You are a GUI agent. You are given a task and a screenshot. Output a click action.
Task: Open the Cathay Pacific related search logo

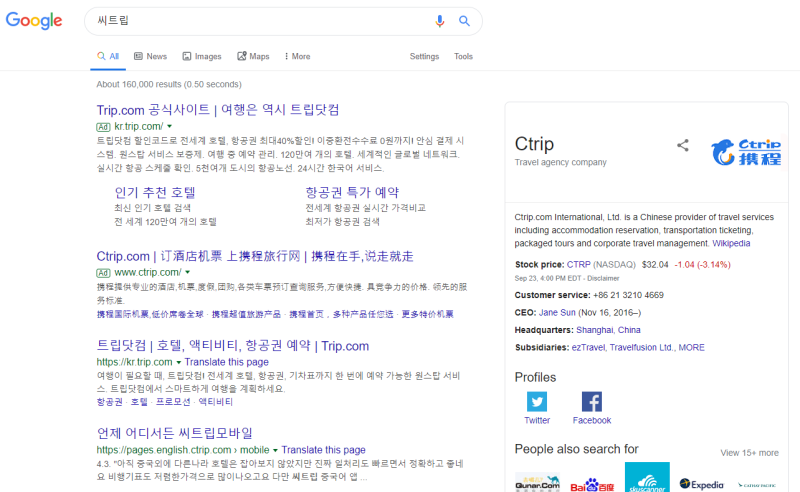[757, 485]
